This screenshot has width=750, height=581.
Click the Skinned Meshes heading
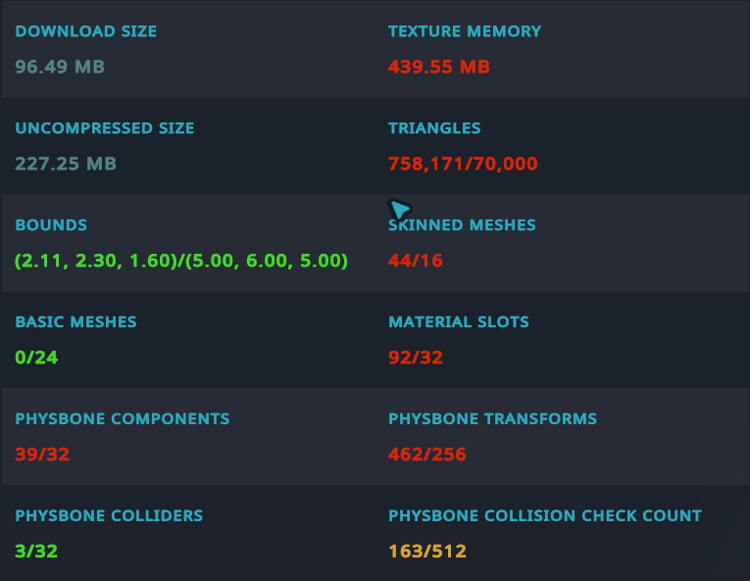[462, 225]
